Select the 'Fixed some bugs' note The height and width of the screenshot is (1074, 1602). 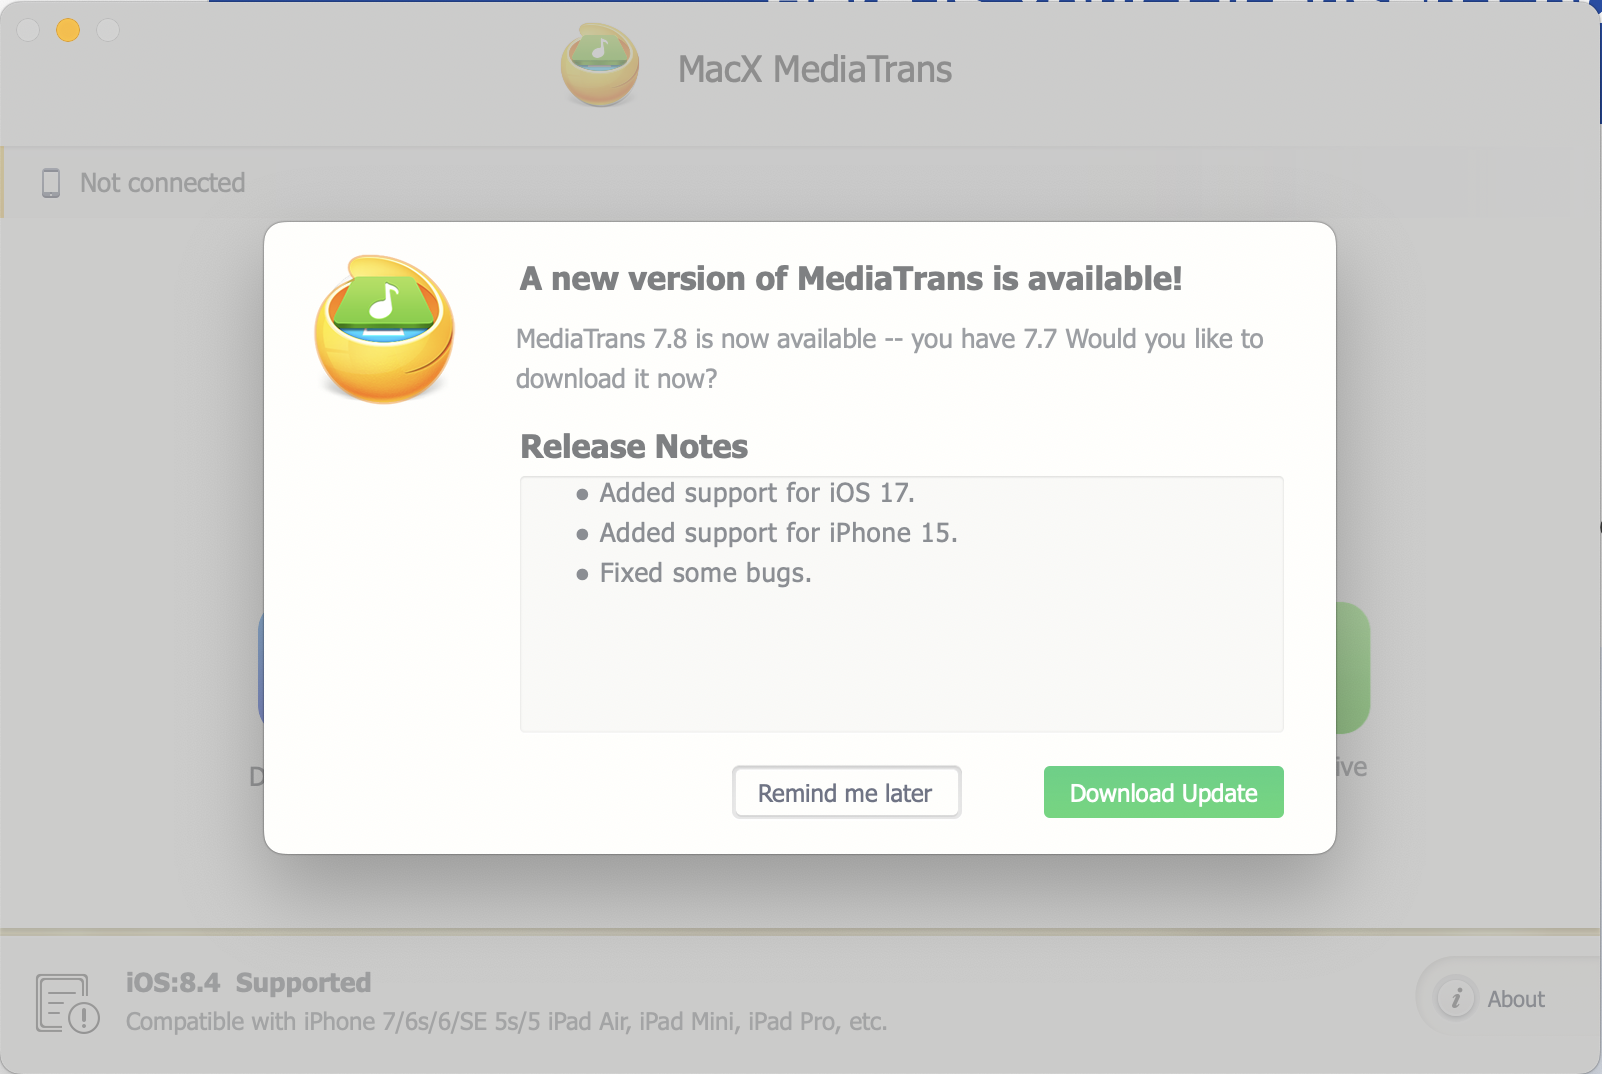705,573
